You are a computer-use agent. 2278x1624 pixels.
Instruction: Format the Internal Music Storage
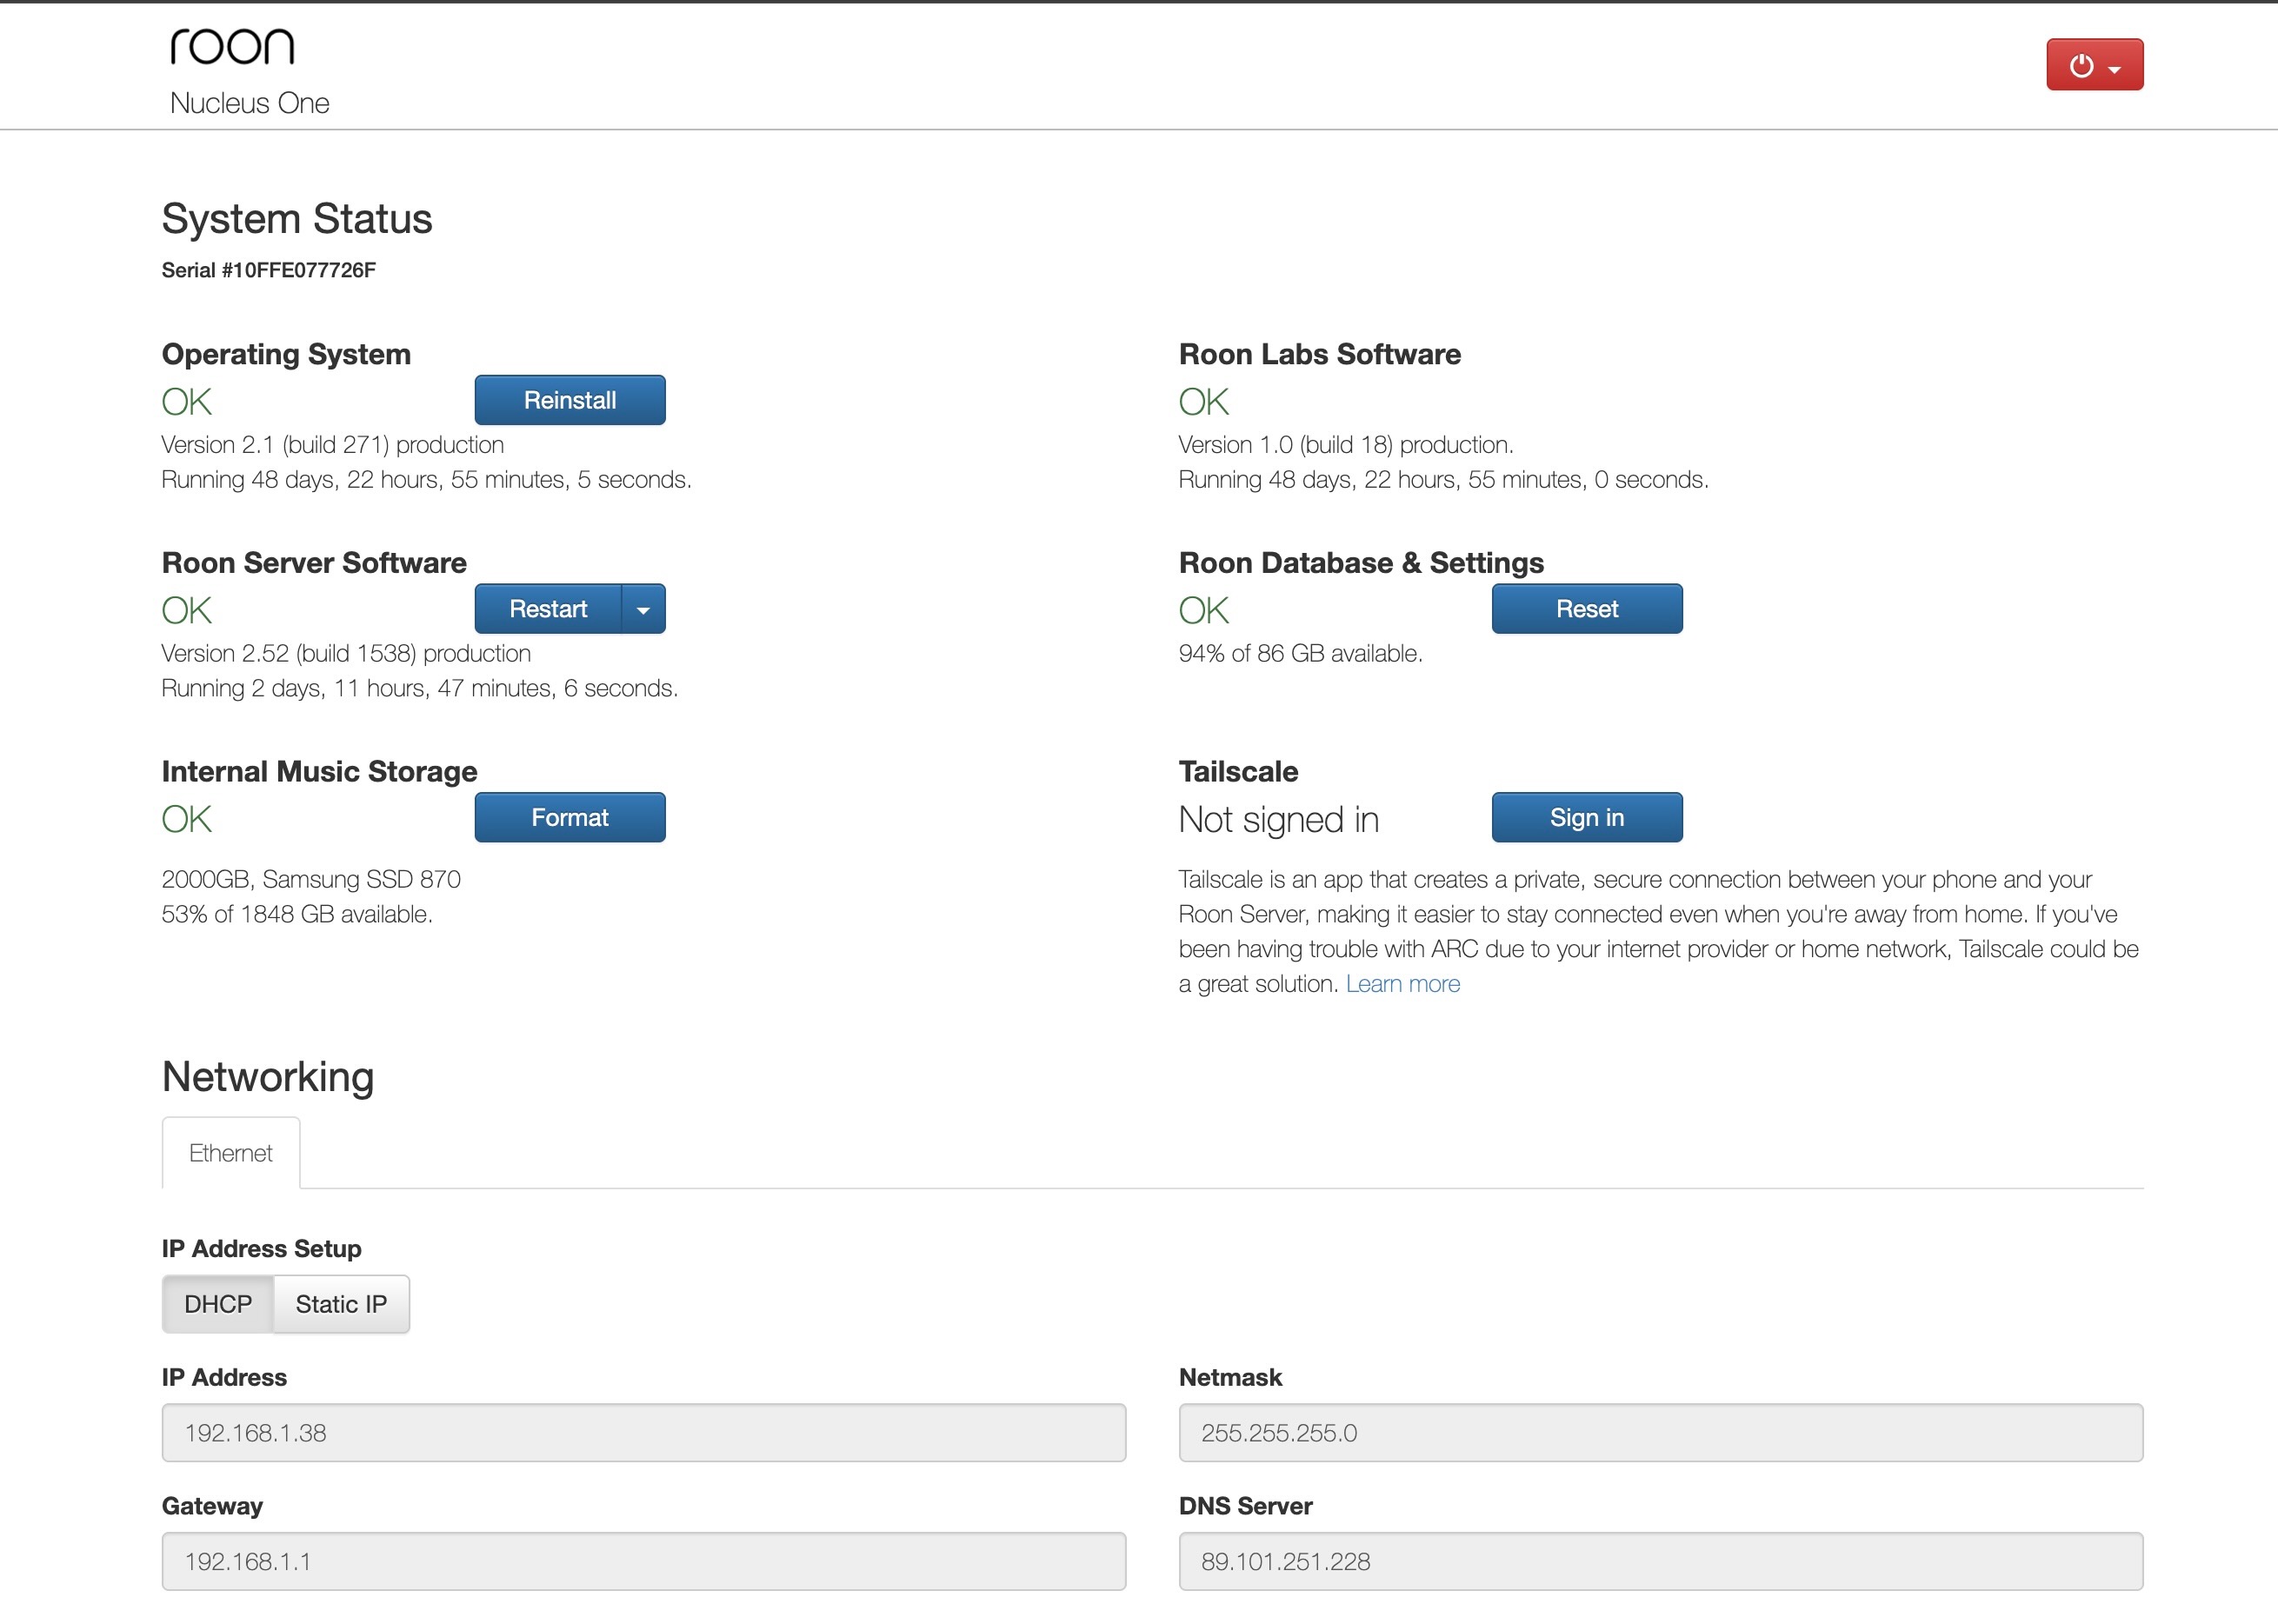(569, 818)
